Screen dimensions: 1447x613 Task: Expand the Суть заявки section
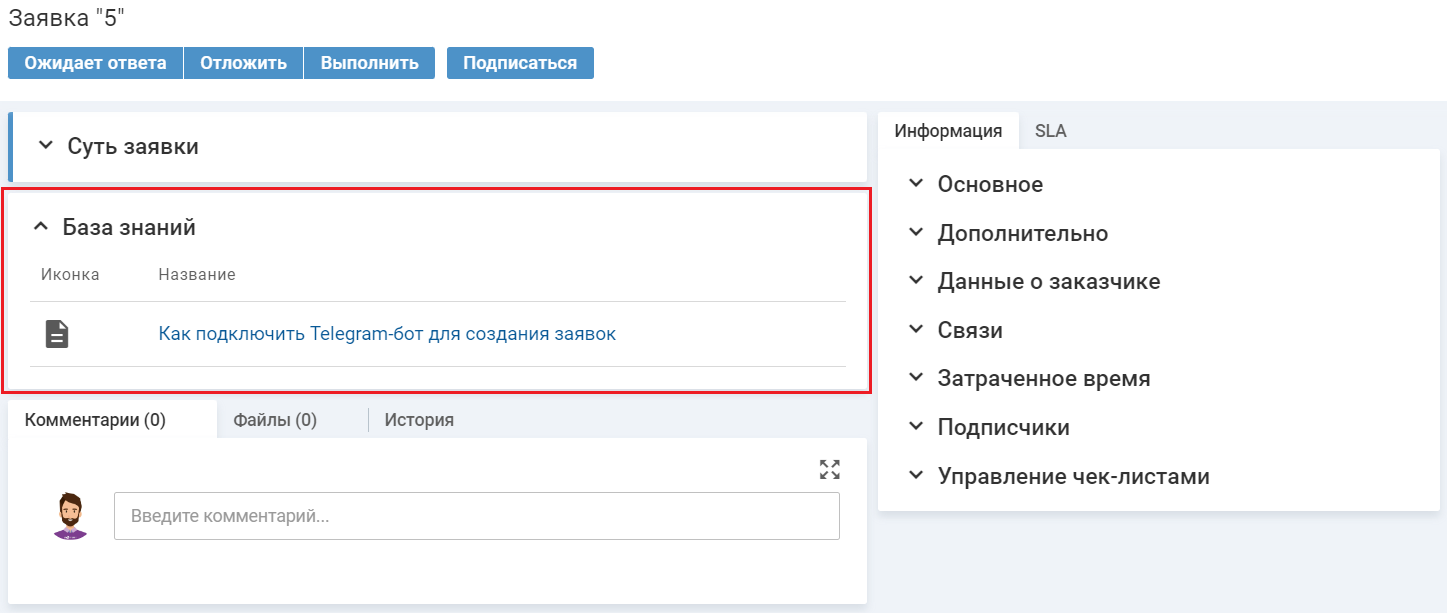coord(45,146)
